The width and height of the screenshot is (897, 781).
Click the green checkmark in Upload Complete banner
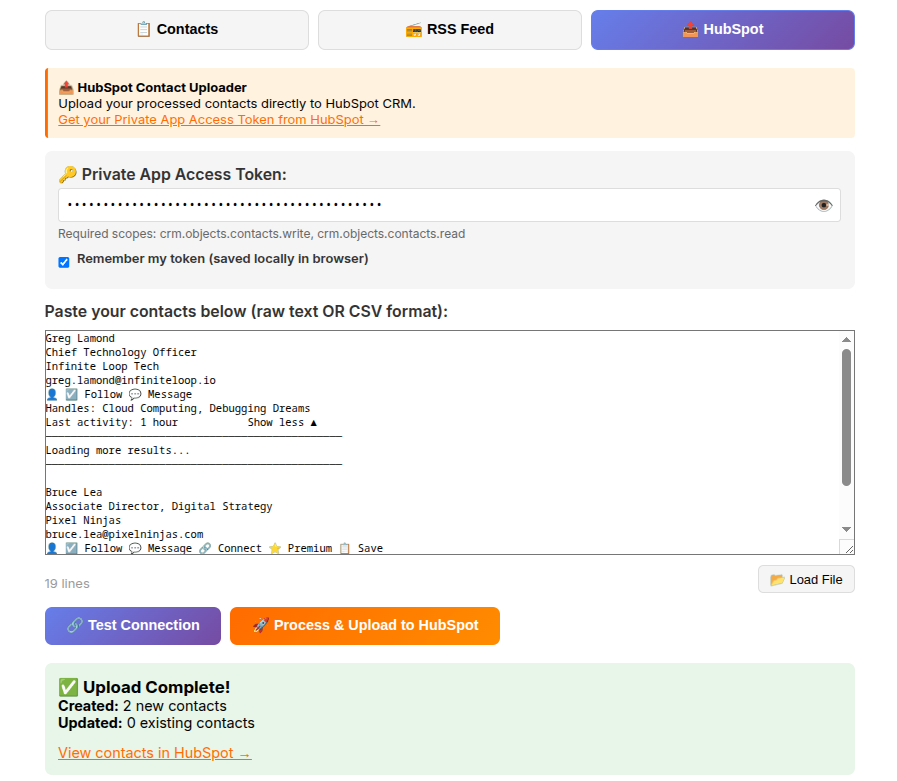coord(68,686)
